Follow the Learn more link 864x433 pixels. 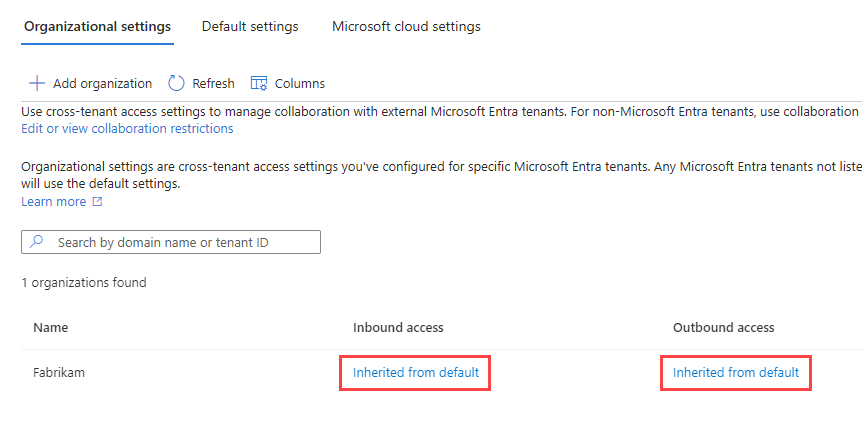[x=54, y=202]
